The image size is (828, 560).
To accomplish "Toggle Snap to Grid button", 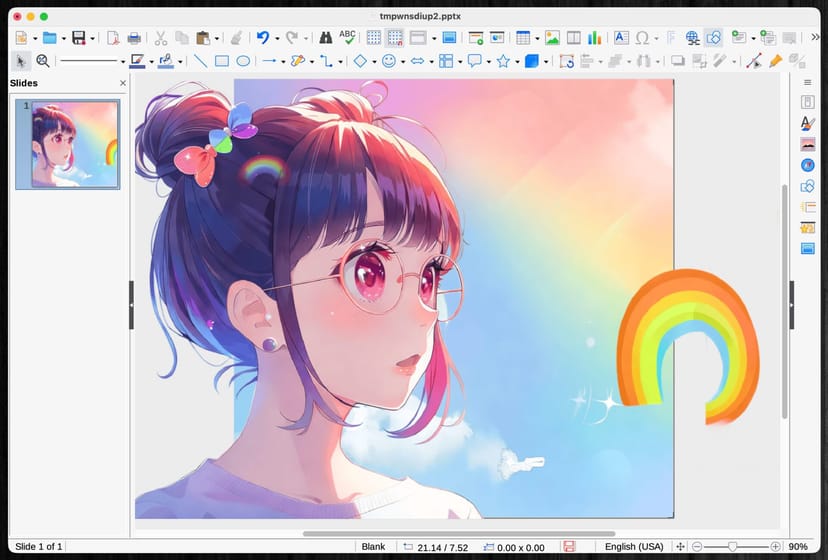I will [x=395, y=38].
